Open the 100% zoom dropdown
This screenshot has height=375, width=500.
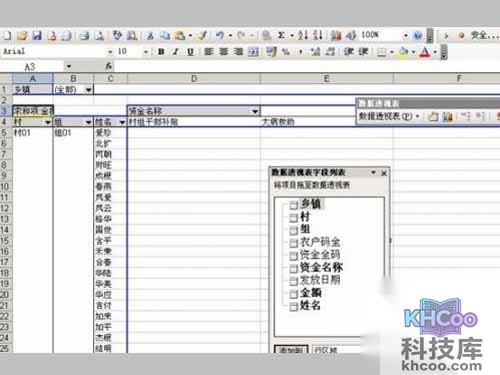point(406,35)
